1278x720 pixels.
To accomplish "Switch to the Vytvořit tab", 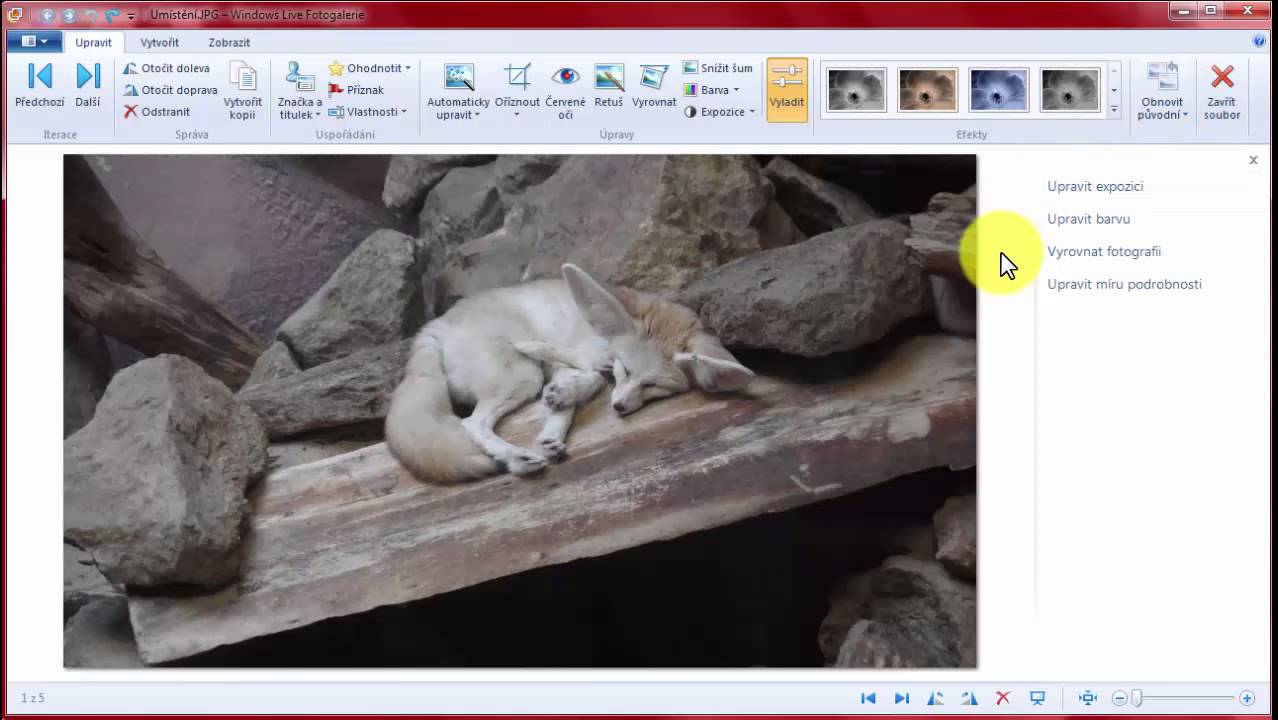I will coord(160,42).
